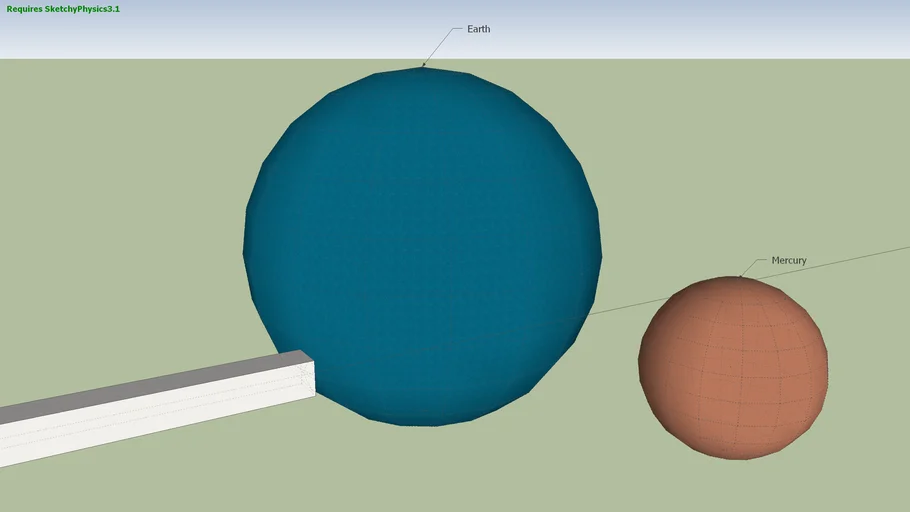
Task: Select the white beam's square end face
Action: click(309, 378)
